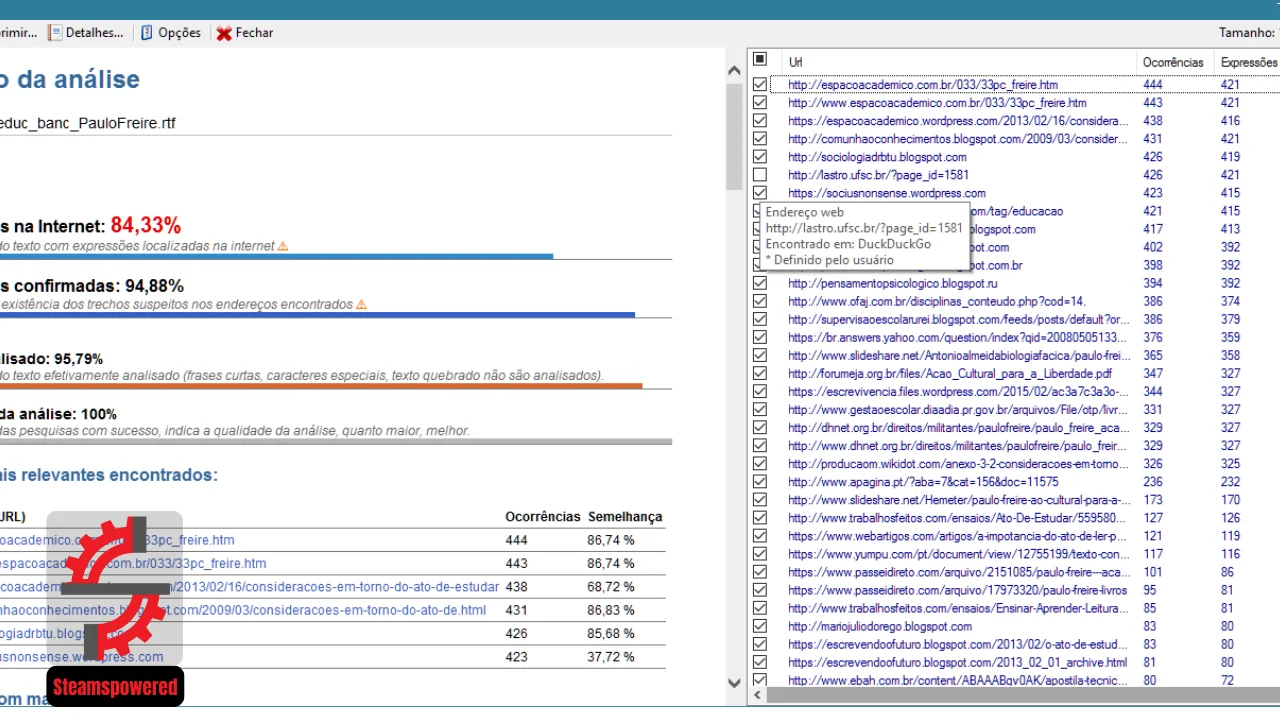Uncheck the mariojuliodorego.blogspot.com row checkbox
Viewport: 1280px width, 720px height.
coord(760,626)
